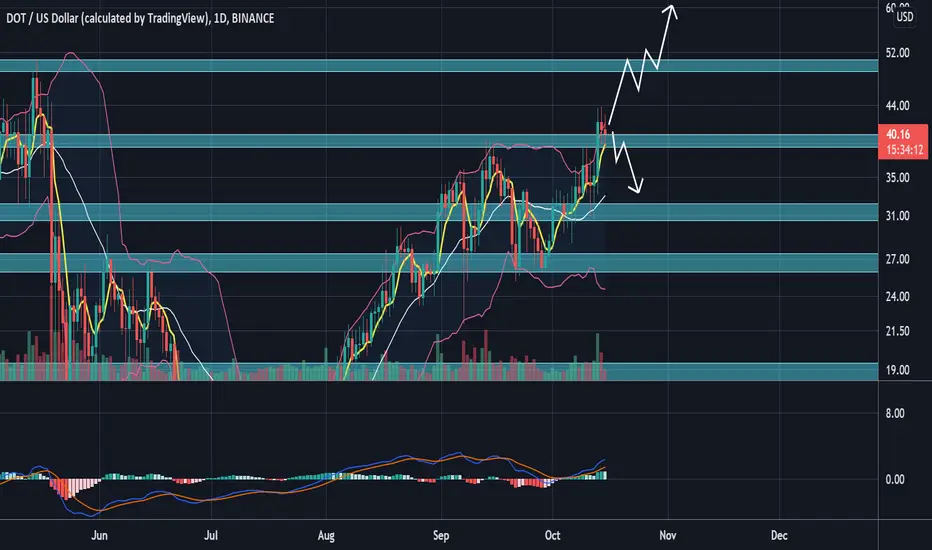
Task: Click the Sep date label
Action: click(441, 536)
